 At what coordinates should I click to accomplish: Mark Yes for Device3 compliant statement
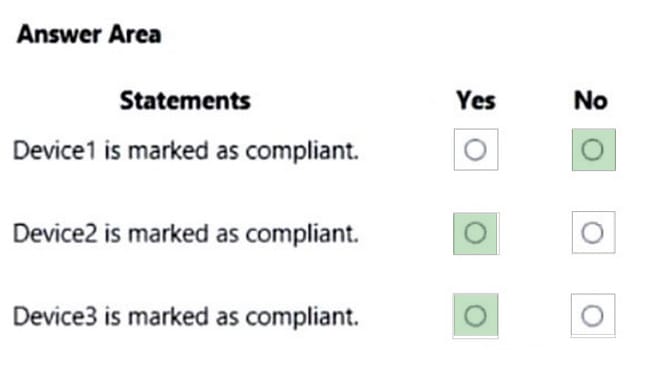pos(475,316)
